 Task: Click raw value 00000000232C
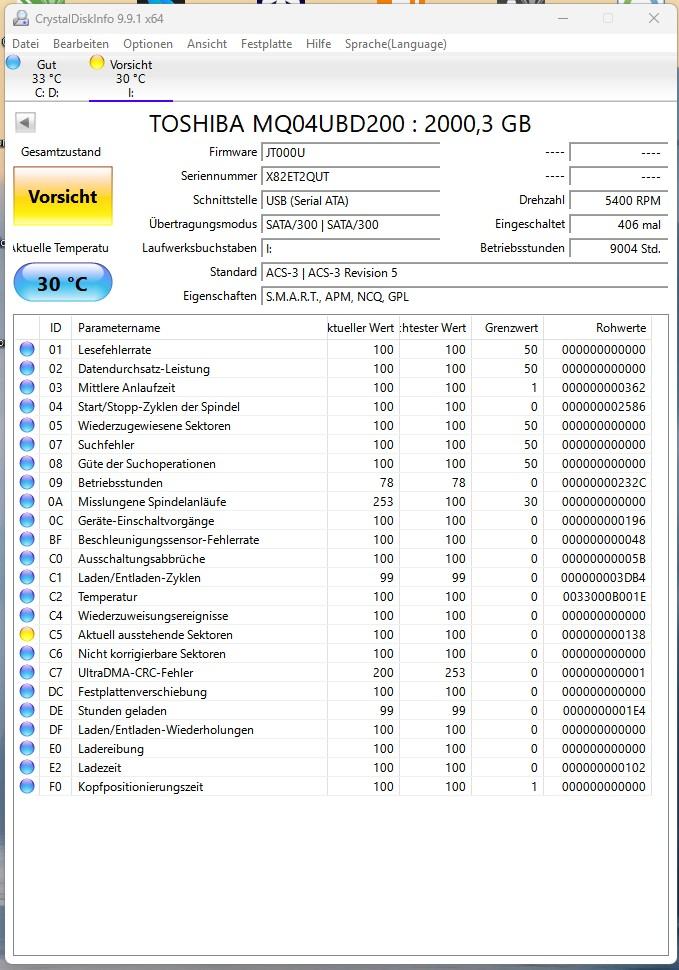(604, 483)
